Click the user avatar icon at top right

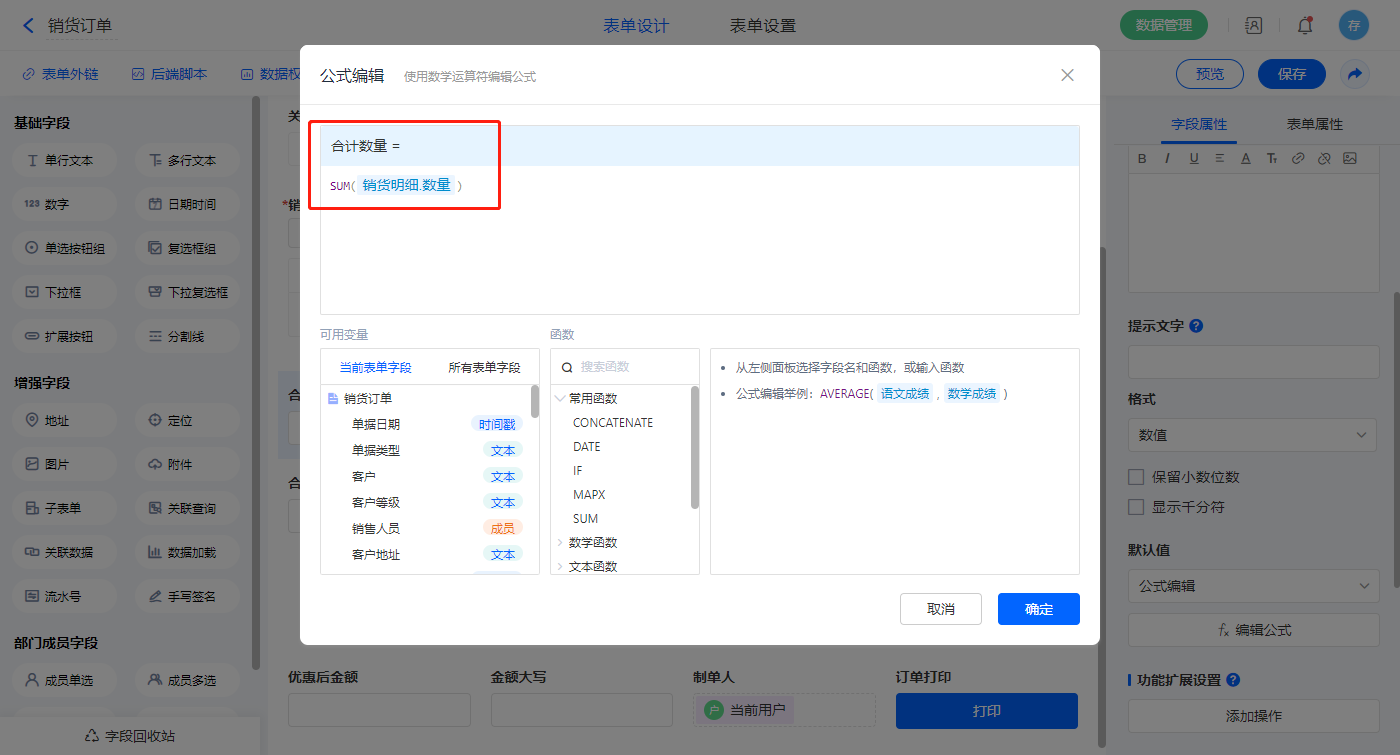(x=1353, y=26)
